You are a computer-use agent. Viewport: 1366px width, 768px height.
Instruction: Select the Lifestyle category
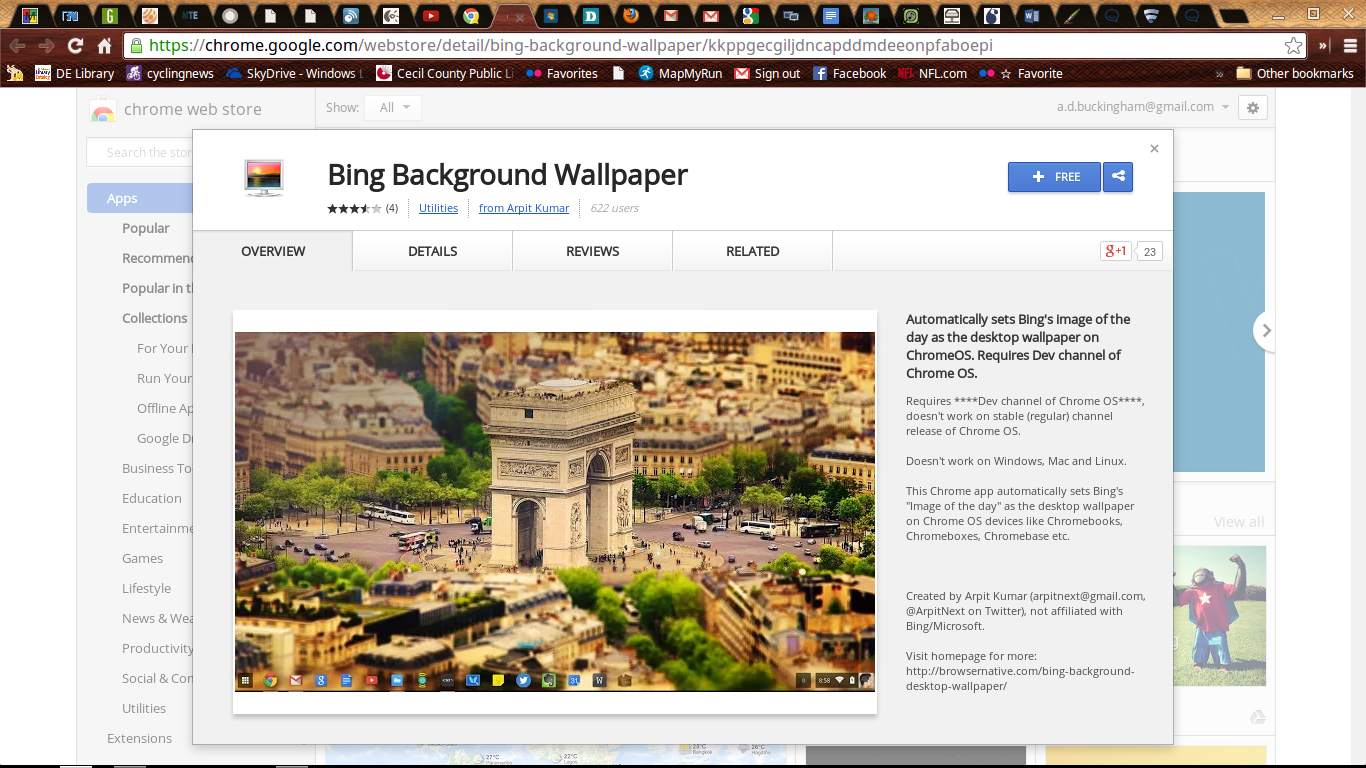coord(146,588)
